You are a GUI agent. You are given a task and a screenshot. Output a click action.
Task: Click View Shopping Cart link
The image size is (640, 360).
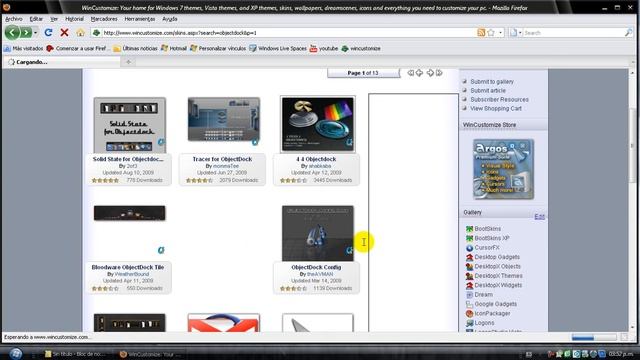click(x=496, y=109)
